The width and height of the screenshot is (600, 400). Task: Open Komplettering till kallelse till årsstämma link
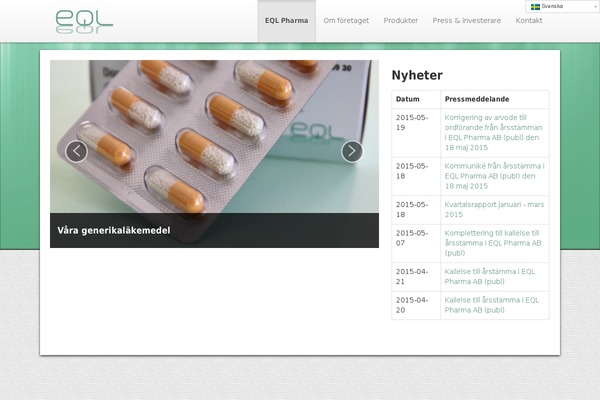tap(493, 243)
